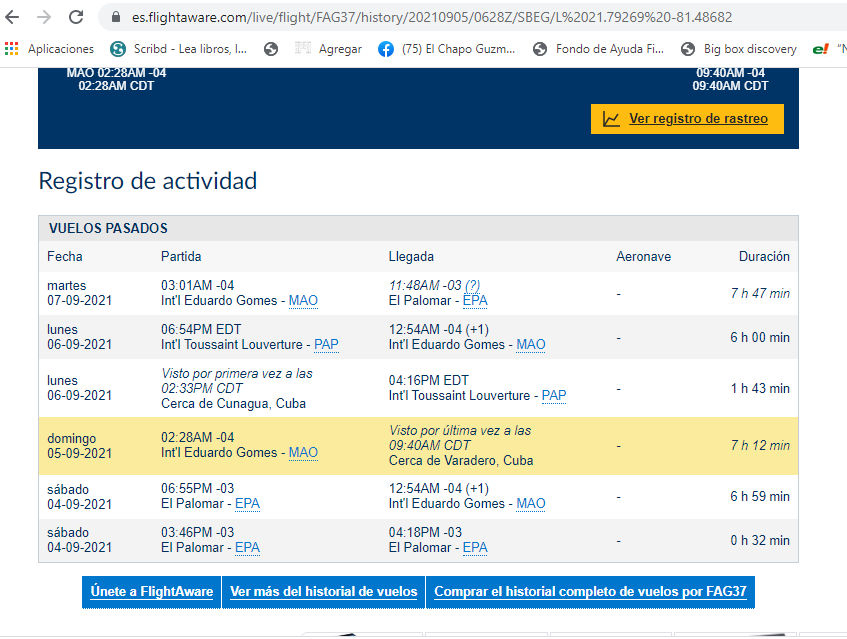Open the Fondo de Ayuda Fi bookmark

599,49
